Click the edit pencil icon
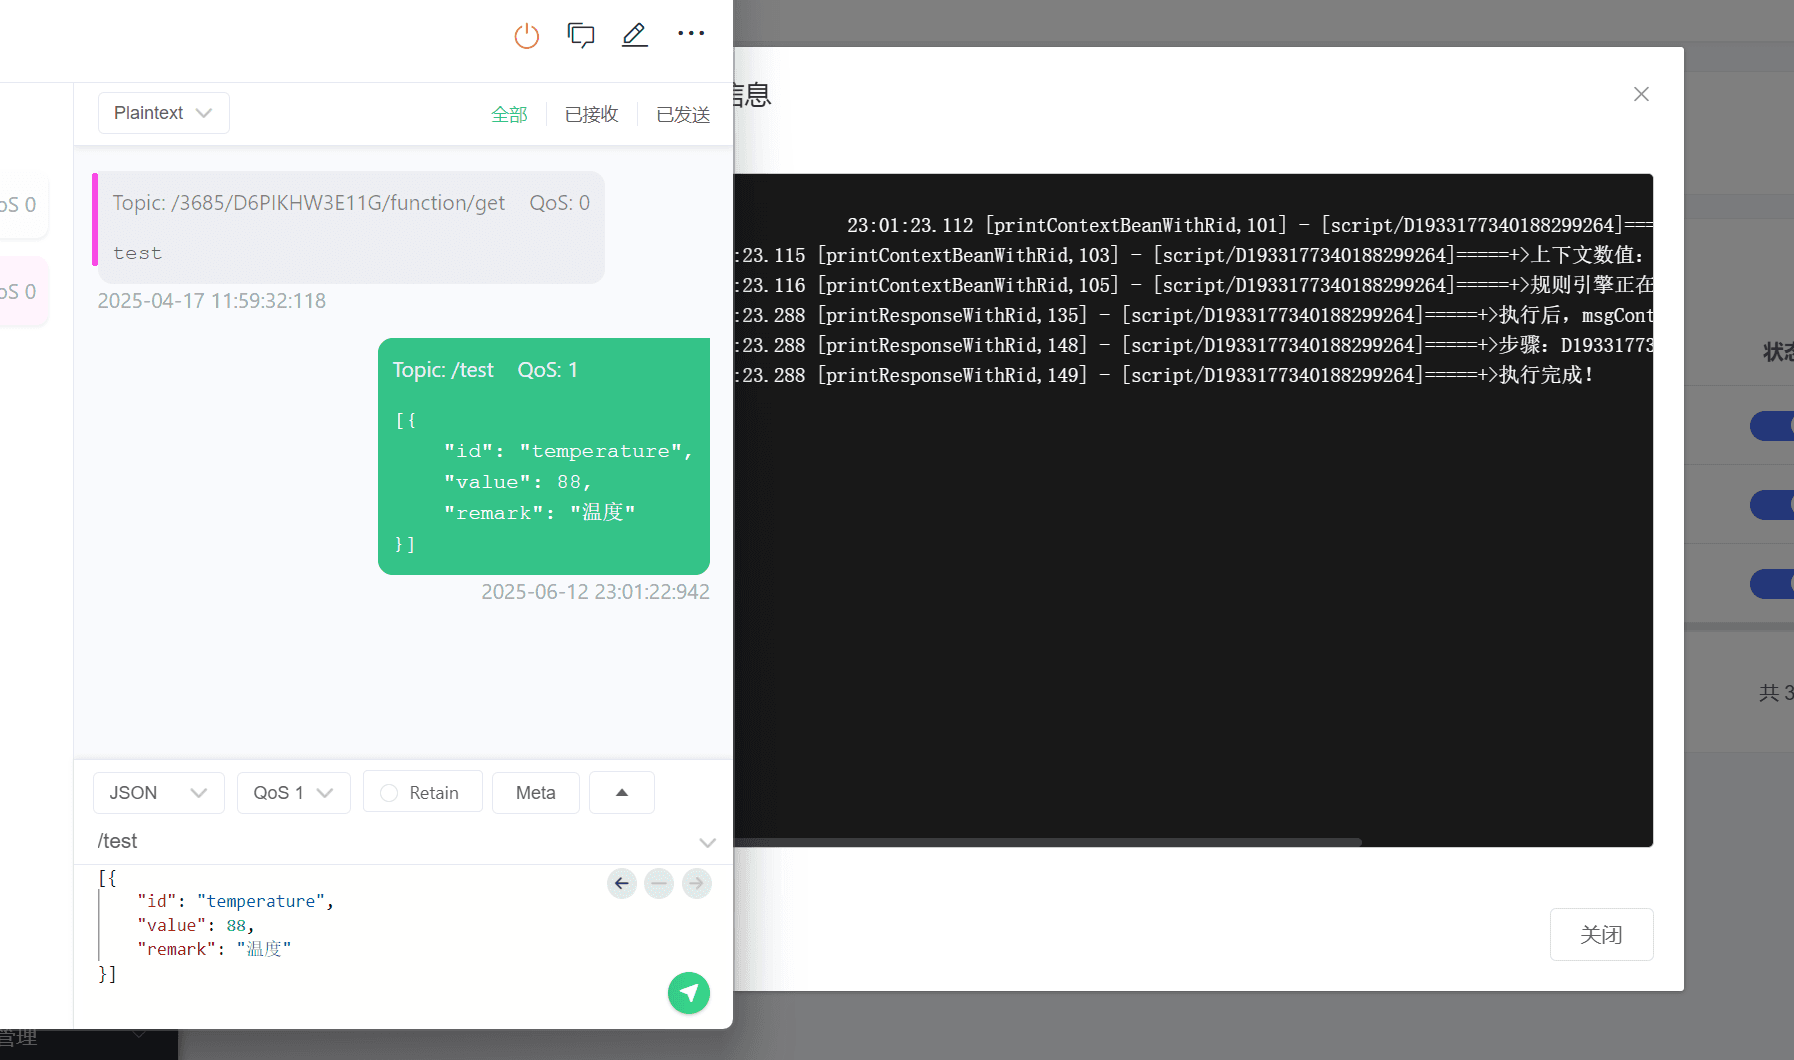The image size is (1794, 1060). click(x=635, y=35)
